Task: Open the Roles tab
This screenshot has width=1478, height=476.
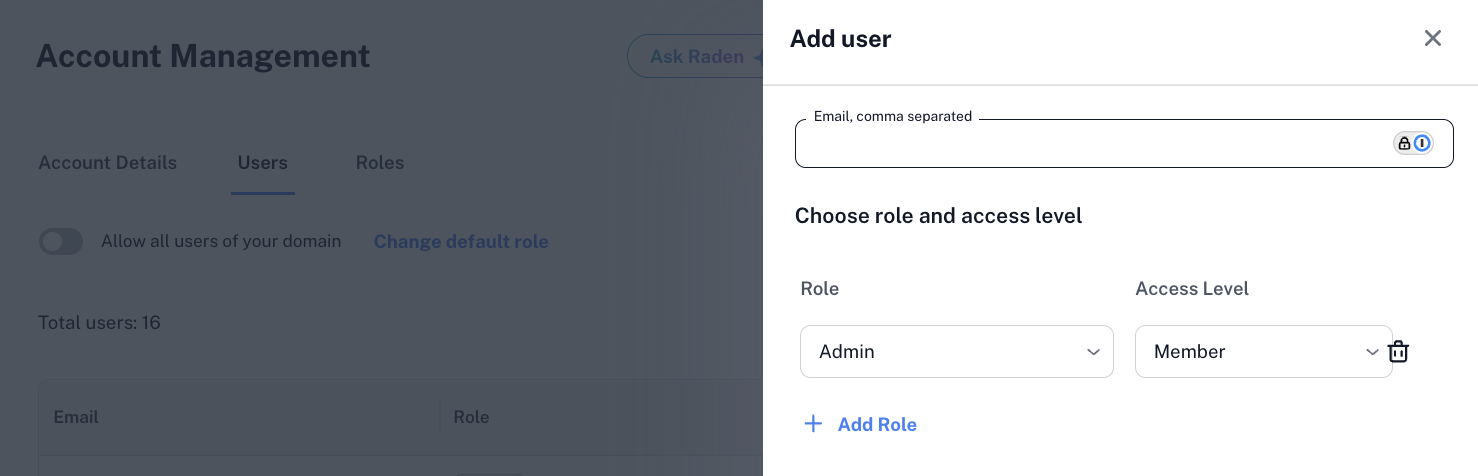Action: coord(380,163)
